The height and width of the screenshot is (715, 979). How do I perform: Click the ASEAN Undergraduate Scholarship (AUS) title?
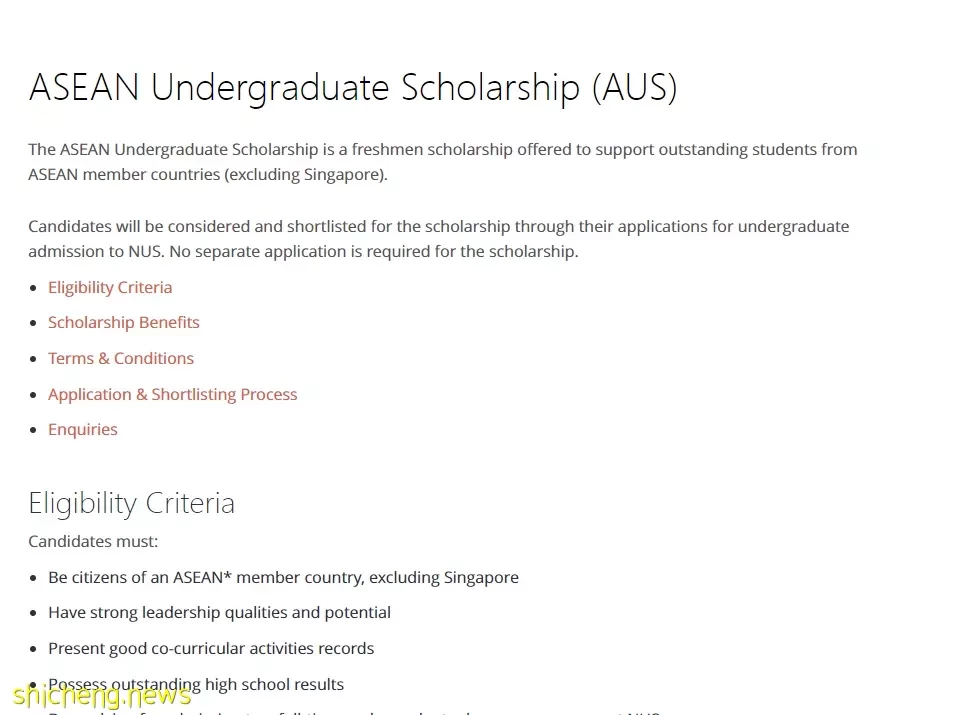353,87
